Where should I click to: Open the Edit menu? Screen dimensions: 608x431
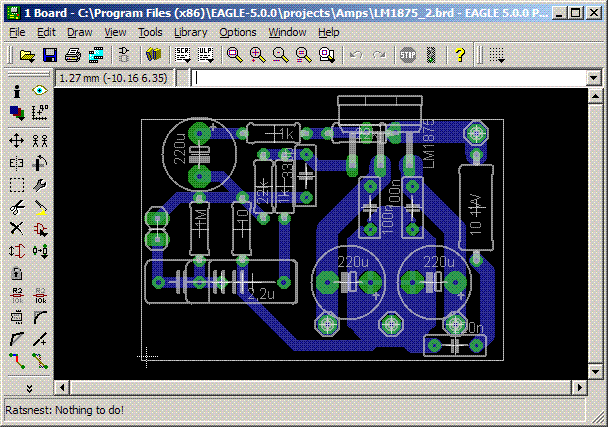point(46,32)
